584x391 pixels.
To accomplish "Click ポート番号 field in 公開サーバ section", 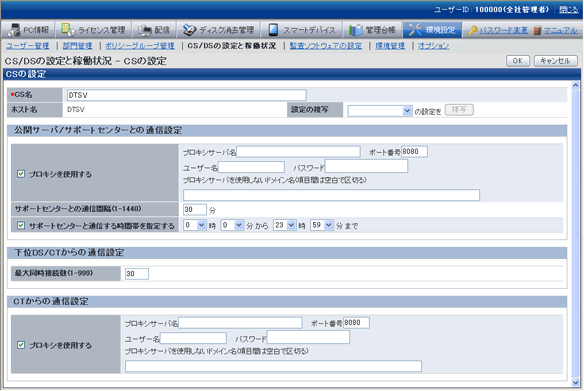I will [414, 152].
